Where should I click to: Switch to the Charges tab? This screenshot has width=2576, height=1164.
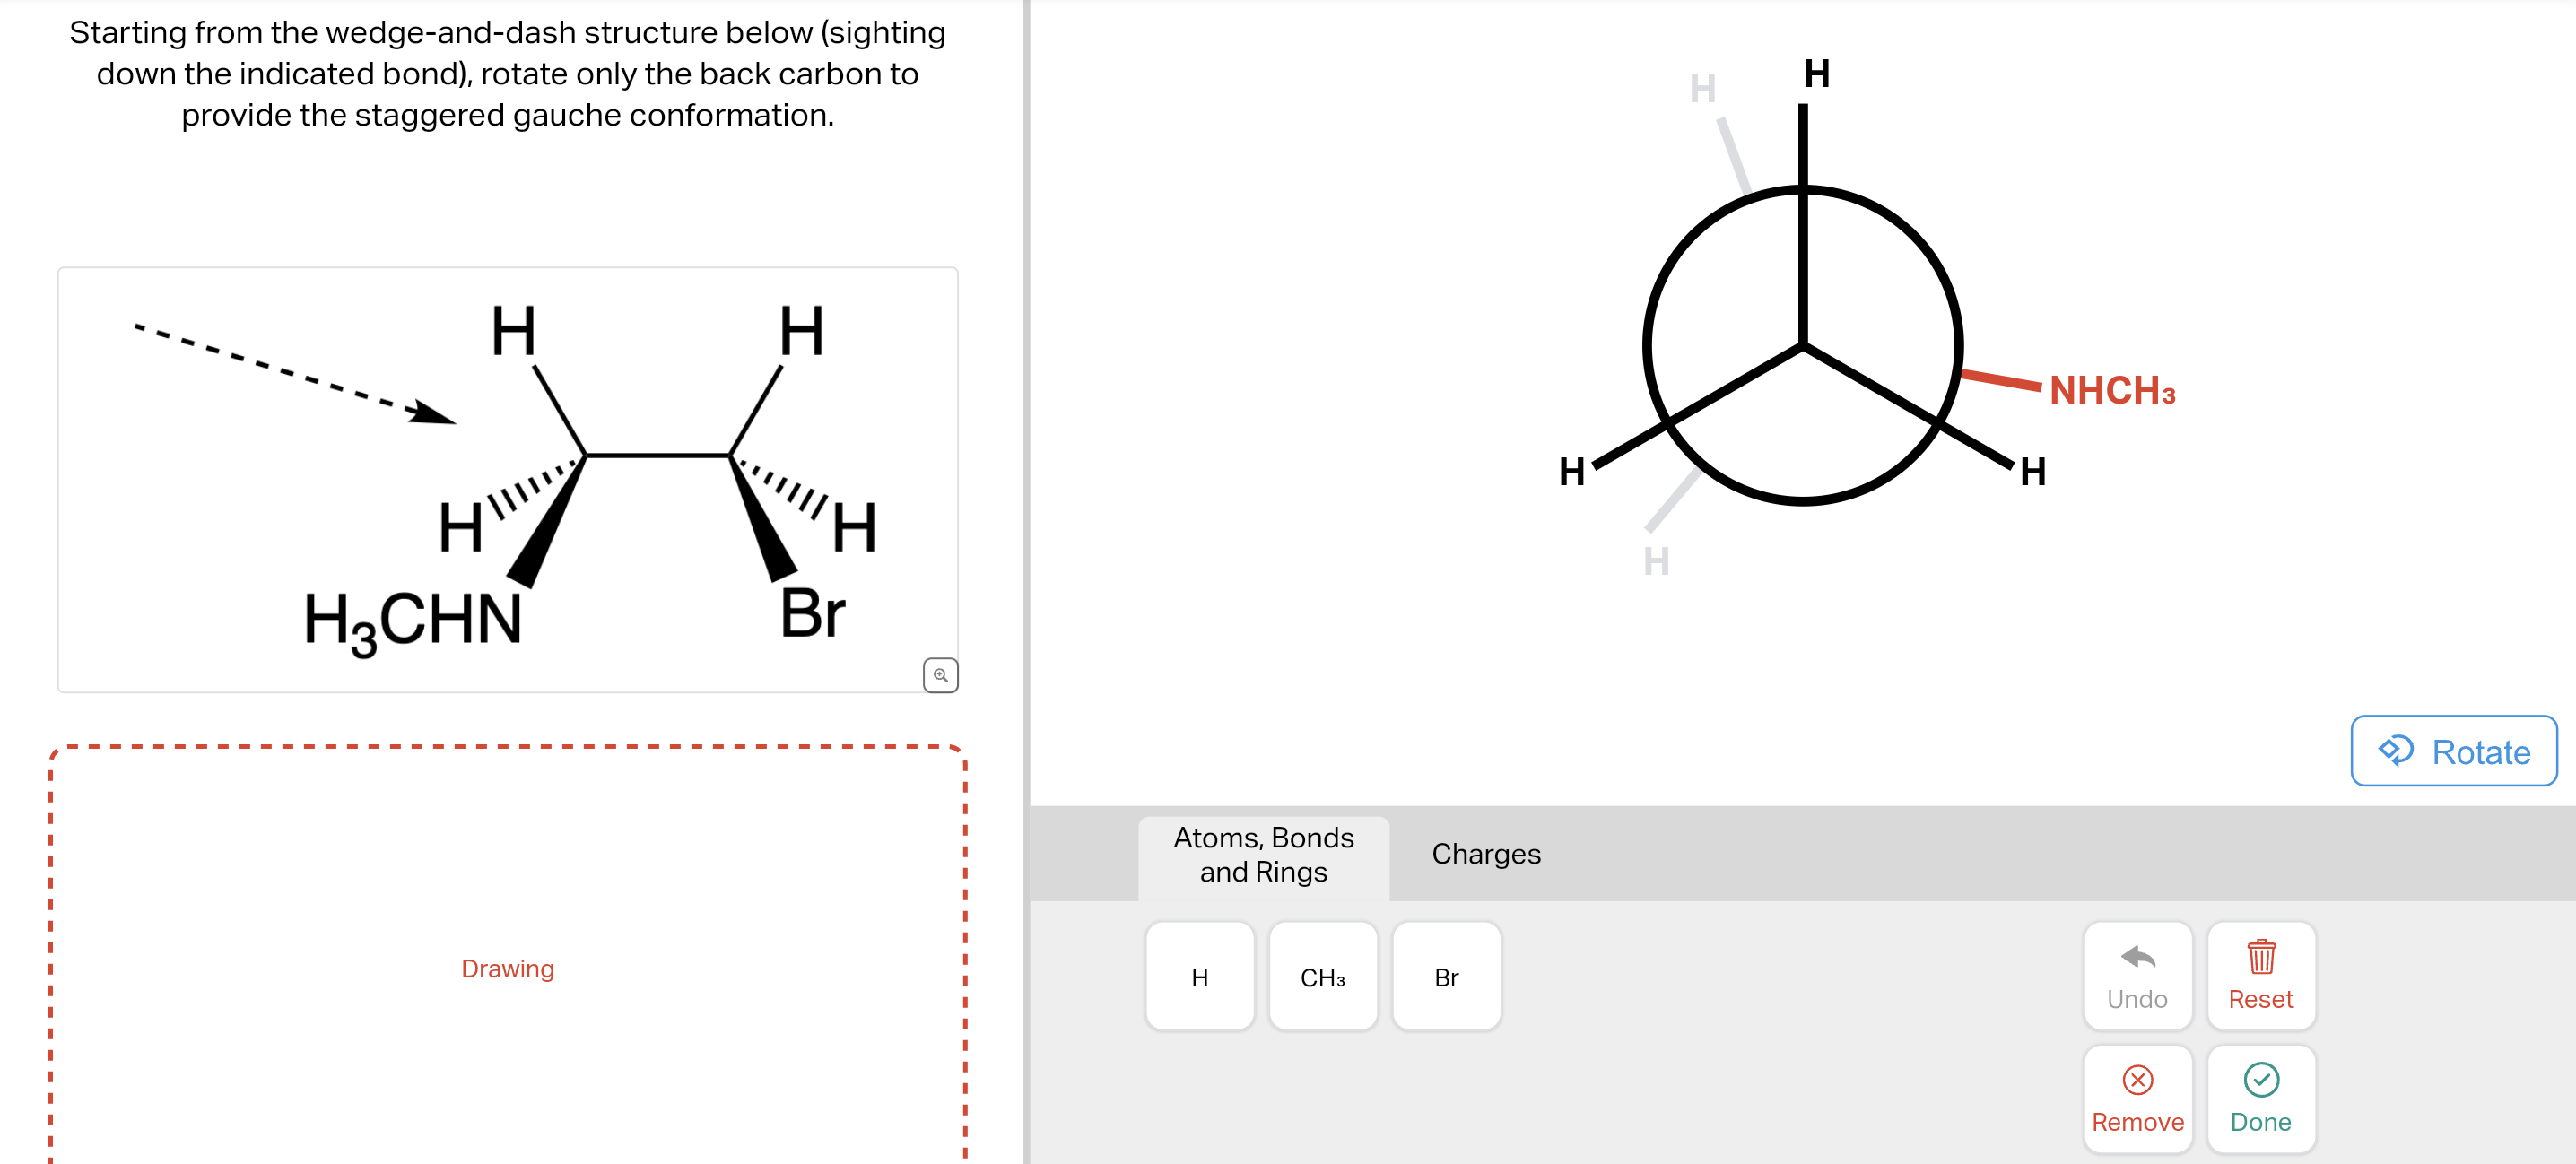pyautogui.click(x=1486, y=854)
